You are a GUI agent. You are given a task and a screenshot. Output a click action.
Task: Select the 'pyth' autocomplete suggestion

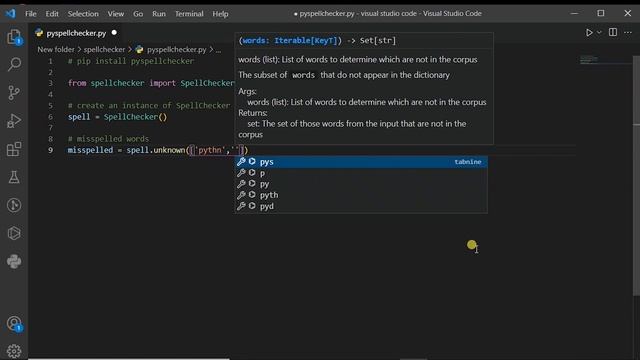(361, 195)
